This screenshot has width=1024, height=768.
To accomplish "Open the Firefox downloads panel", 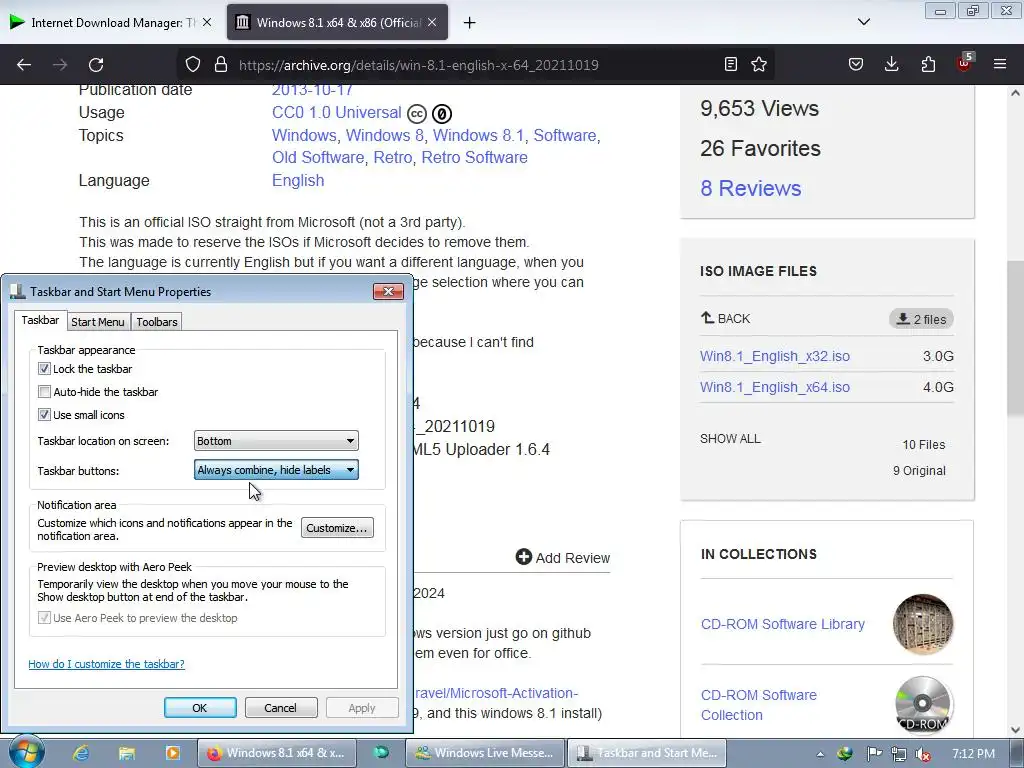I will tap(891, 64).
